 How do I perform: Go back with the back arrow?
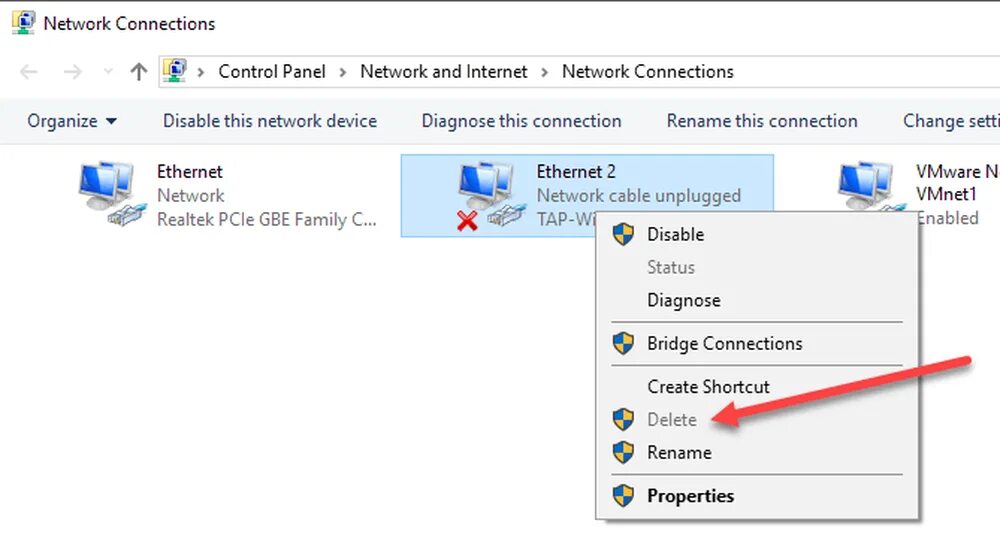pyautogui.click(x=29, y=72)
